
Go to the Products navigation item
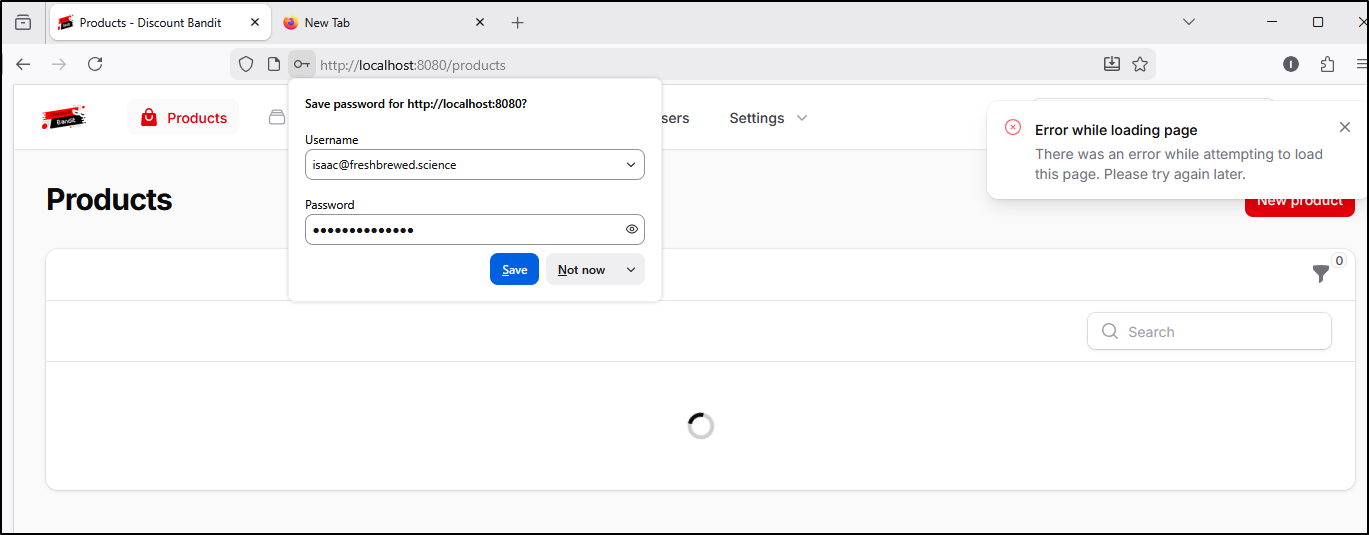[x=183, y=118]
